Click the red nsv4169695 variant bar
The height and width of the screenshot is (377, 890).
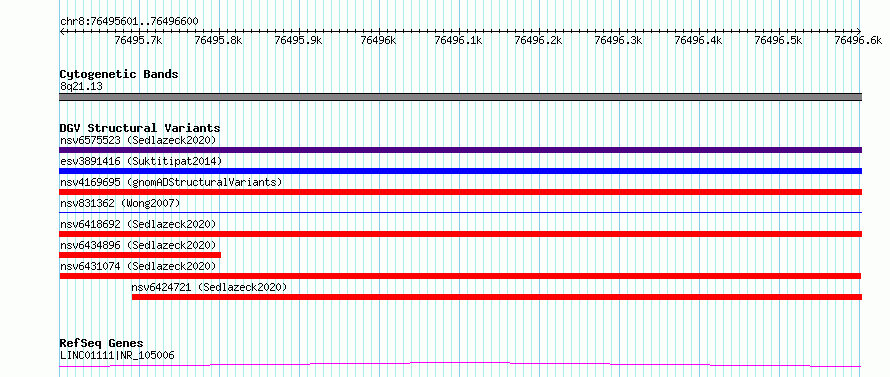pos(460,192)
